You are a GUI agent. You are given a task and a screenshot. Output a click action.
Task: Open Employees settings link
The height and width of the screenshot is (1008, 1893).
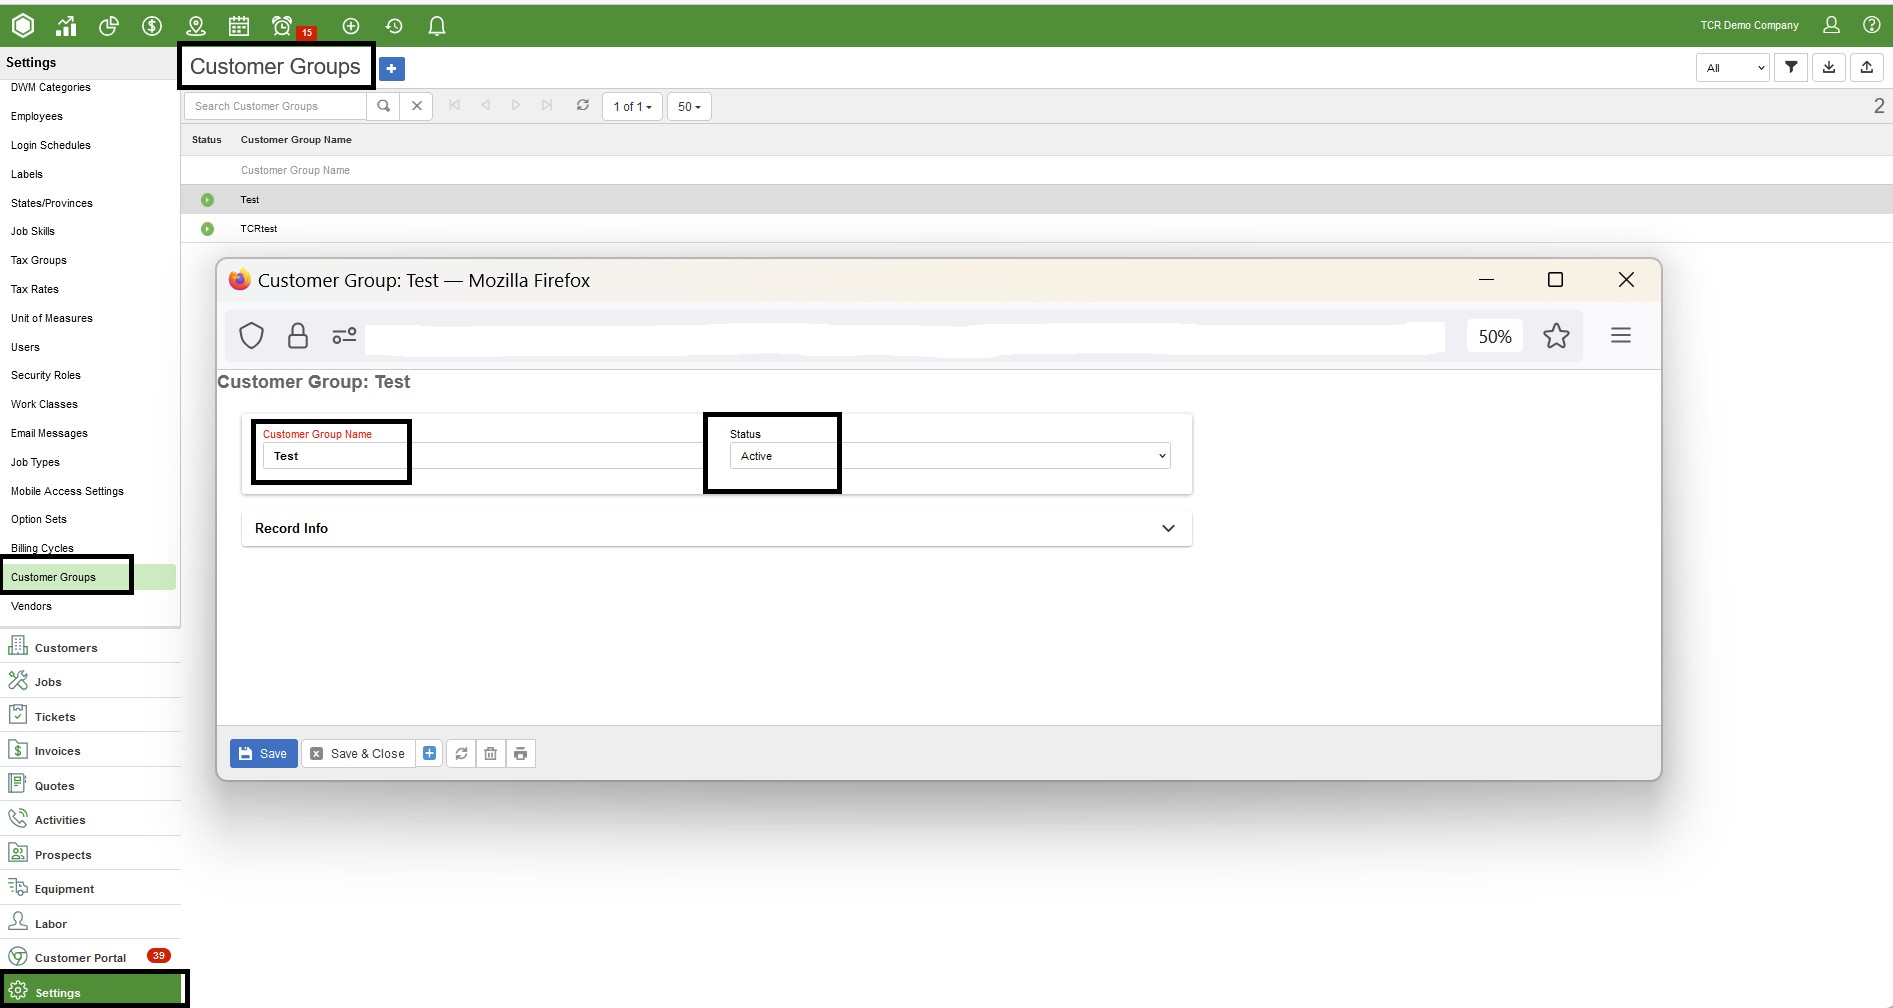(37, 116)
